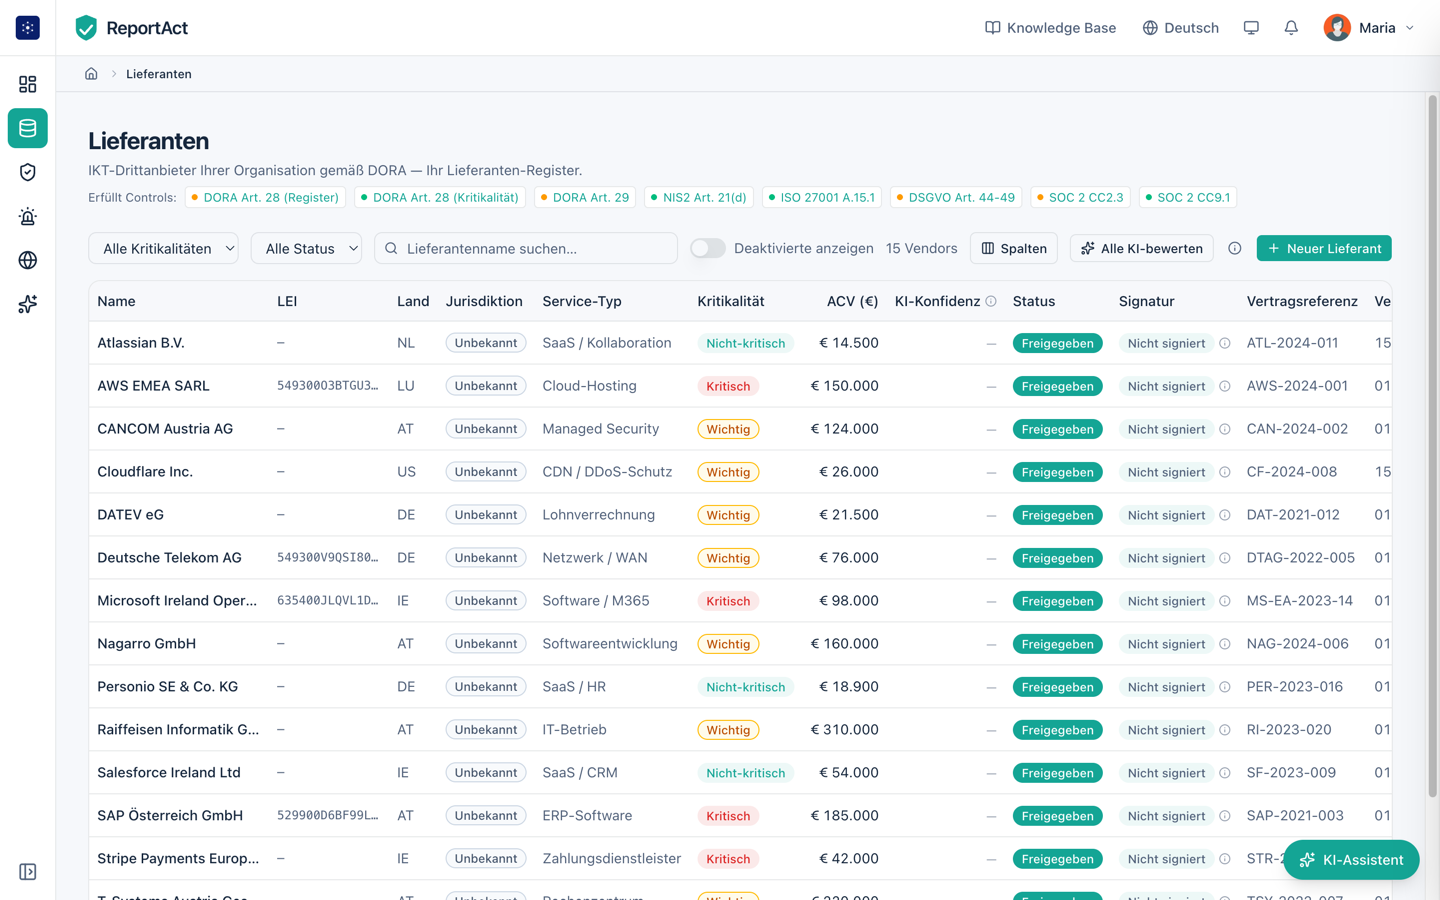1440x900 pixels.
Task: Open the sparkles AI icon in sidebar
Action: click(28, 304)
